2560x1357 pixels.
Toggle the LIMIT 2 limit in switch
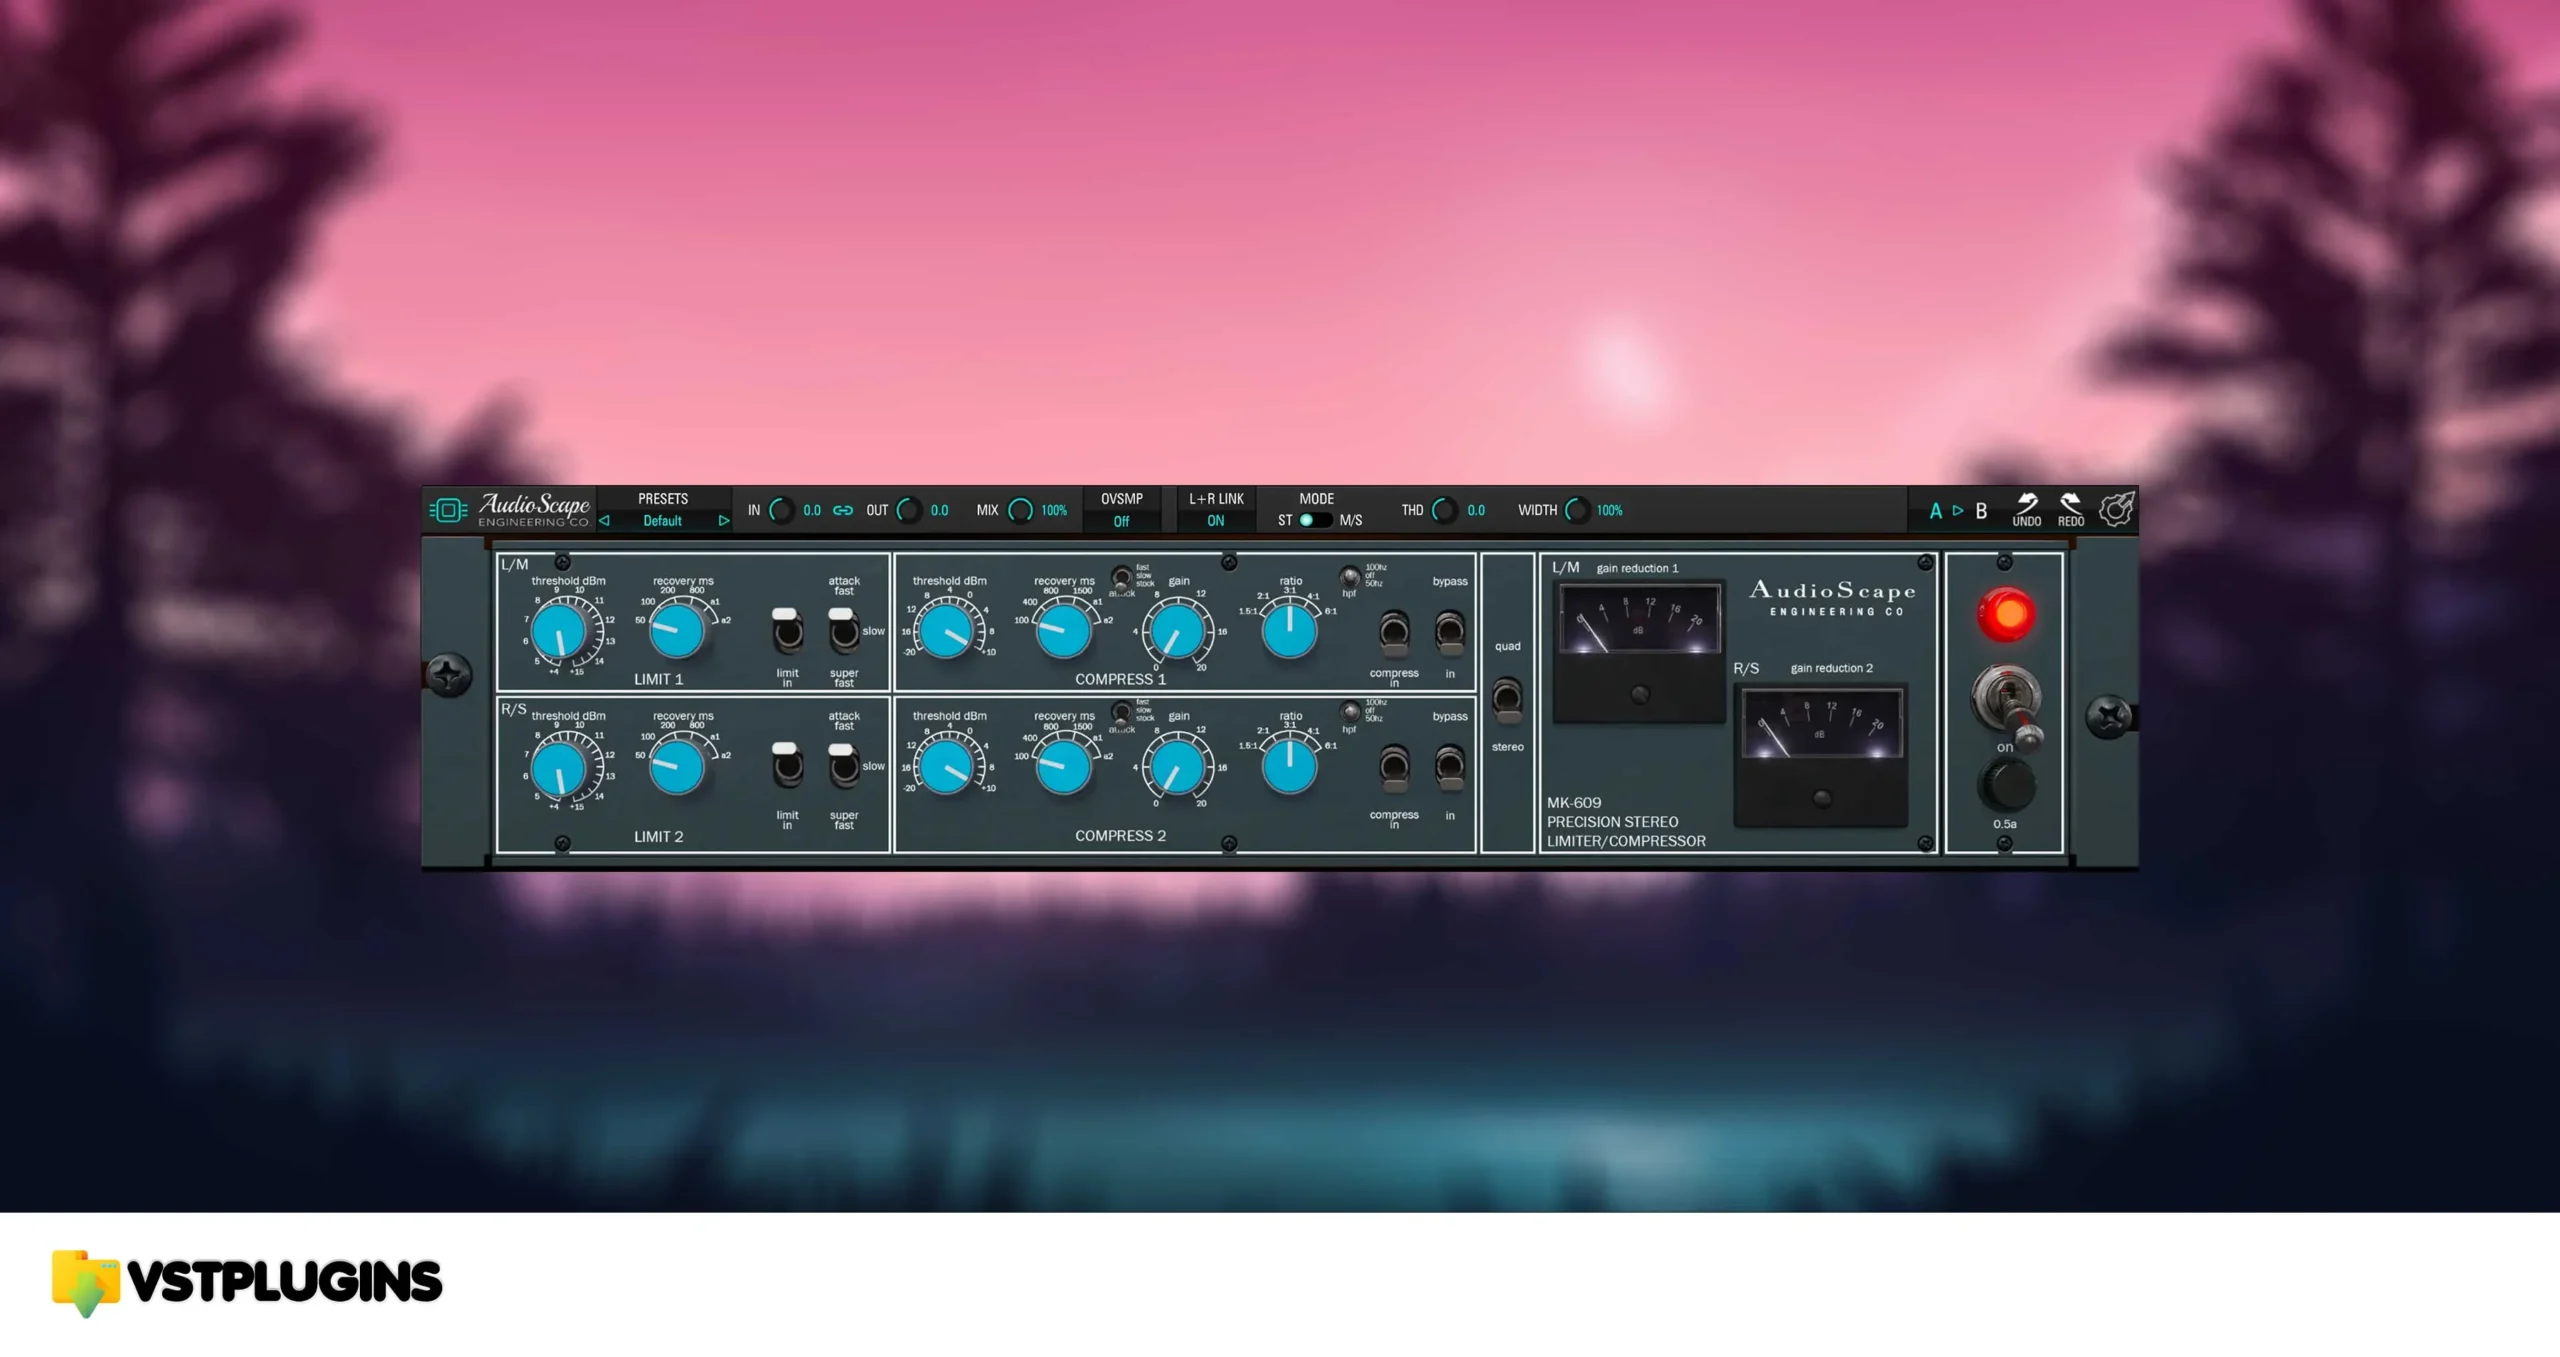coord(787,765)
